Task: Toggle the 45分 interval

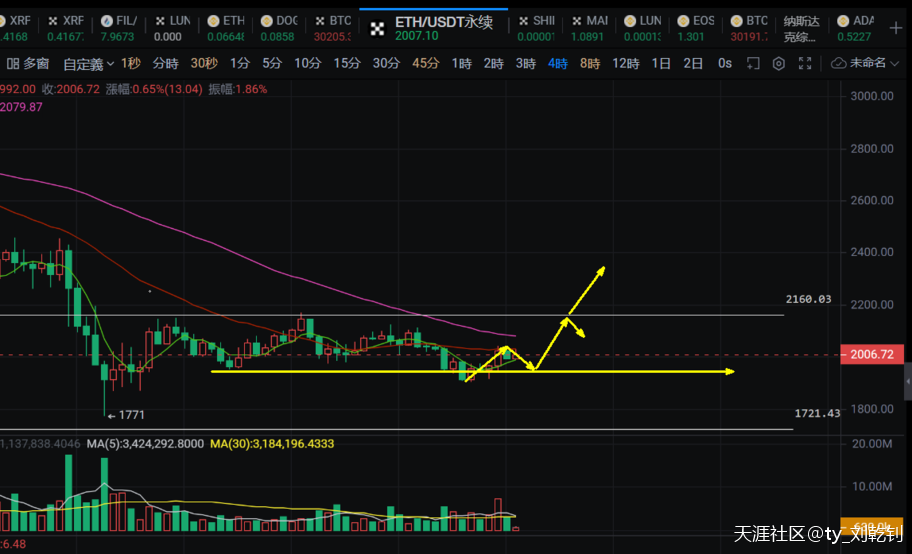Action: click(425, 64)
